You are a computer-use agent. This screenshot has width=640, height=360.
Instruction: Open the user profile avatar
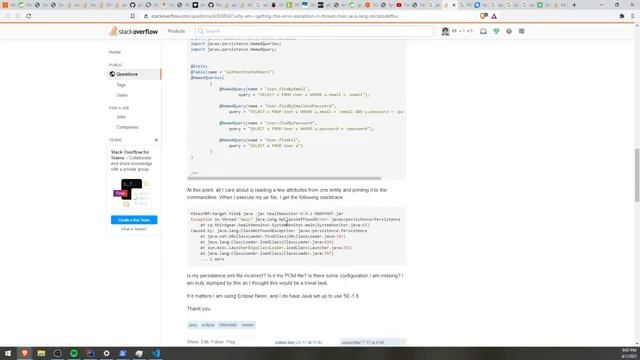(445, 31)
